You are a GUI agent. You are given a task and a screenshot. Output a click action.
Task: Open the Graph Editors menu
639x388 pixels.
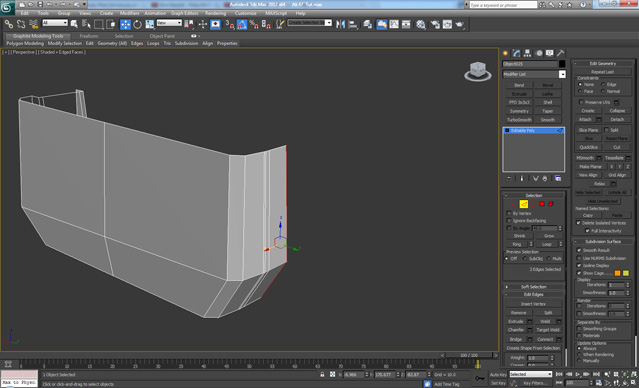click(x=184, y=13)
